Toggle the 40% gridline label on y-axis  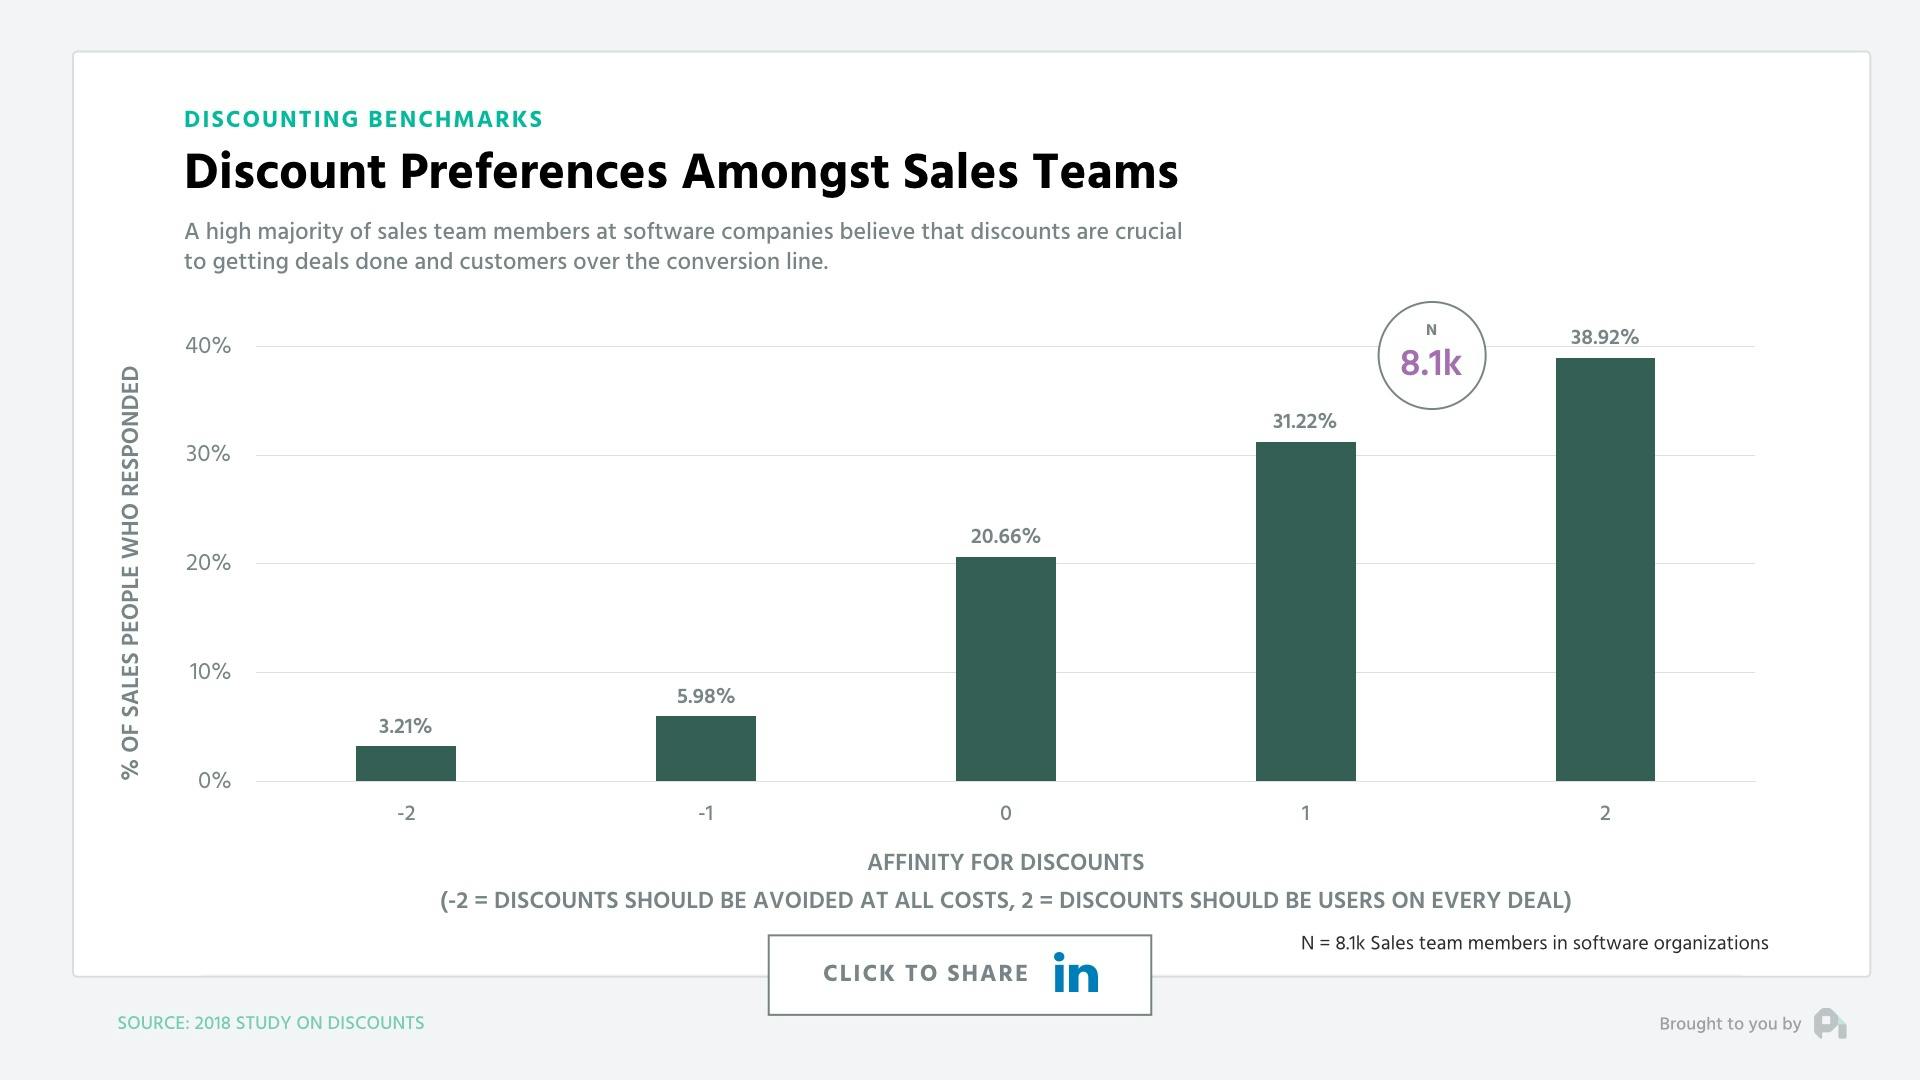[x=212, y=345]
